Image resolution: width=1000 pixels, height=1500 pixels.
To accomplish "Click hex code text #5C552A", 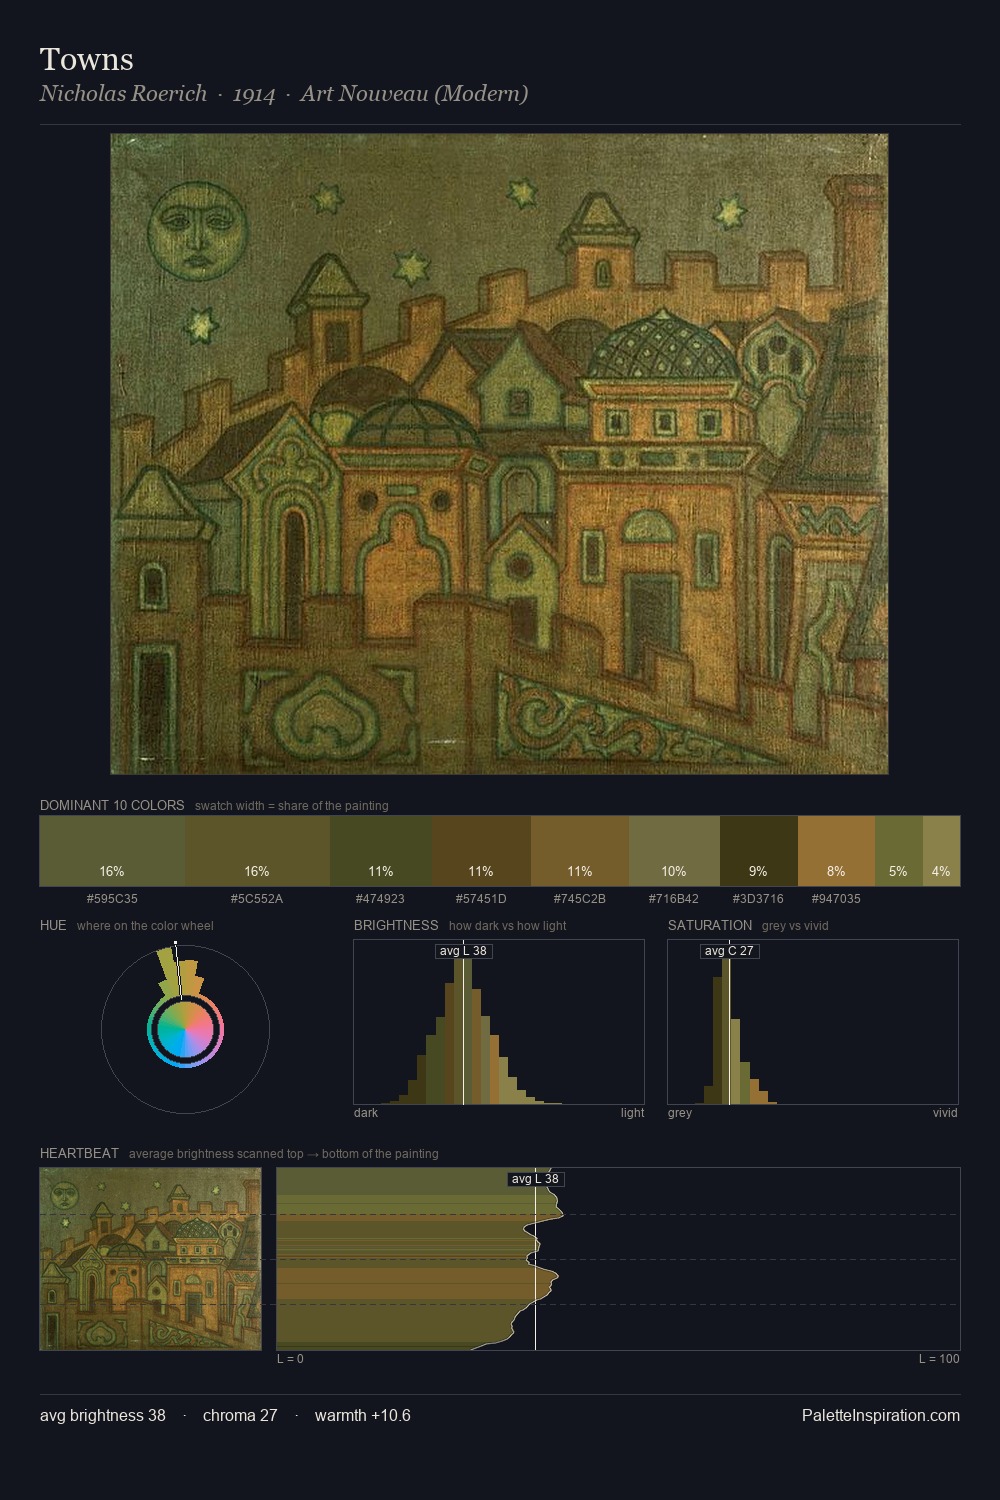I will [x=257, y=899].
